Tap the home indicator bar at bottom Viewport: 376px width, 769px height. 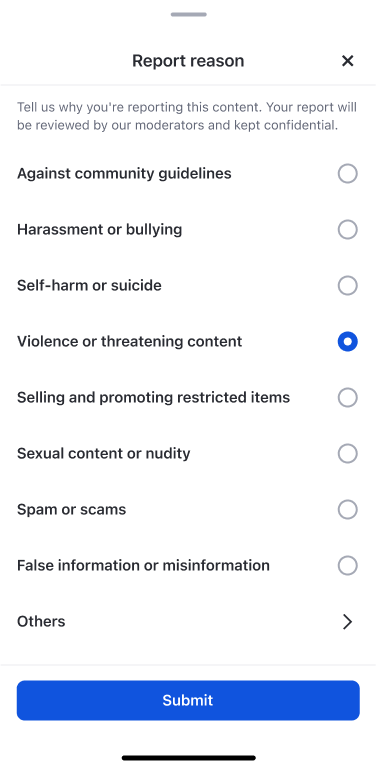pyautogui.click(x=189, y=758)
